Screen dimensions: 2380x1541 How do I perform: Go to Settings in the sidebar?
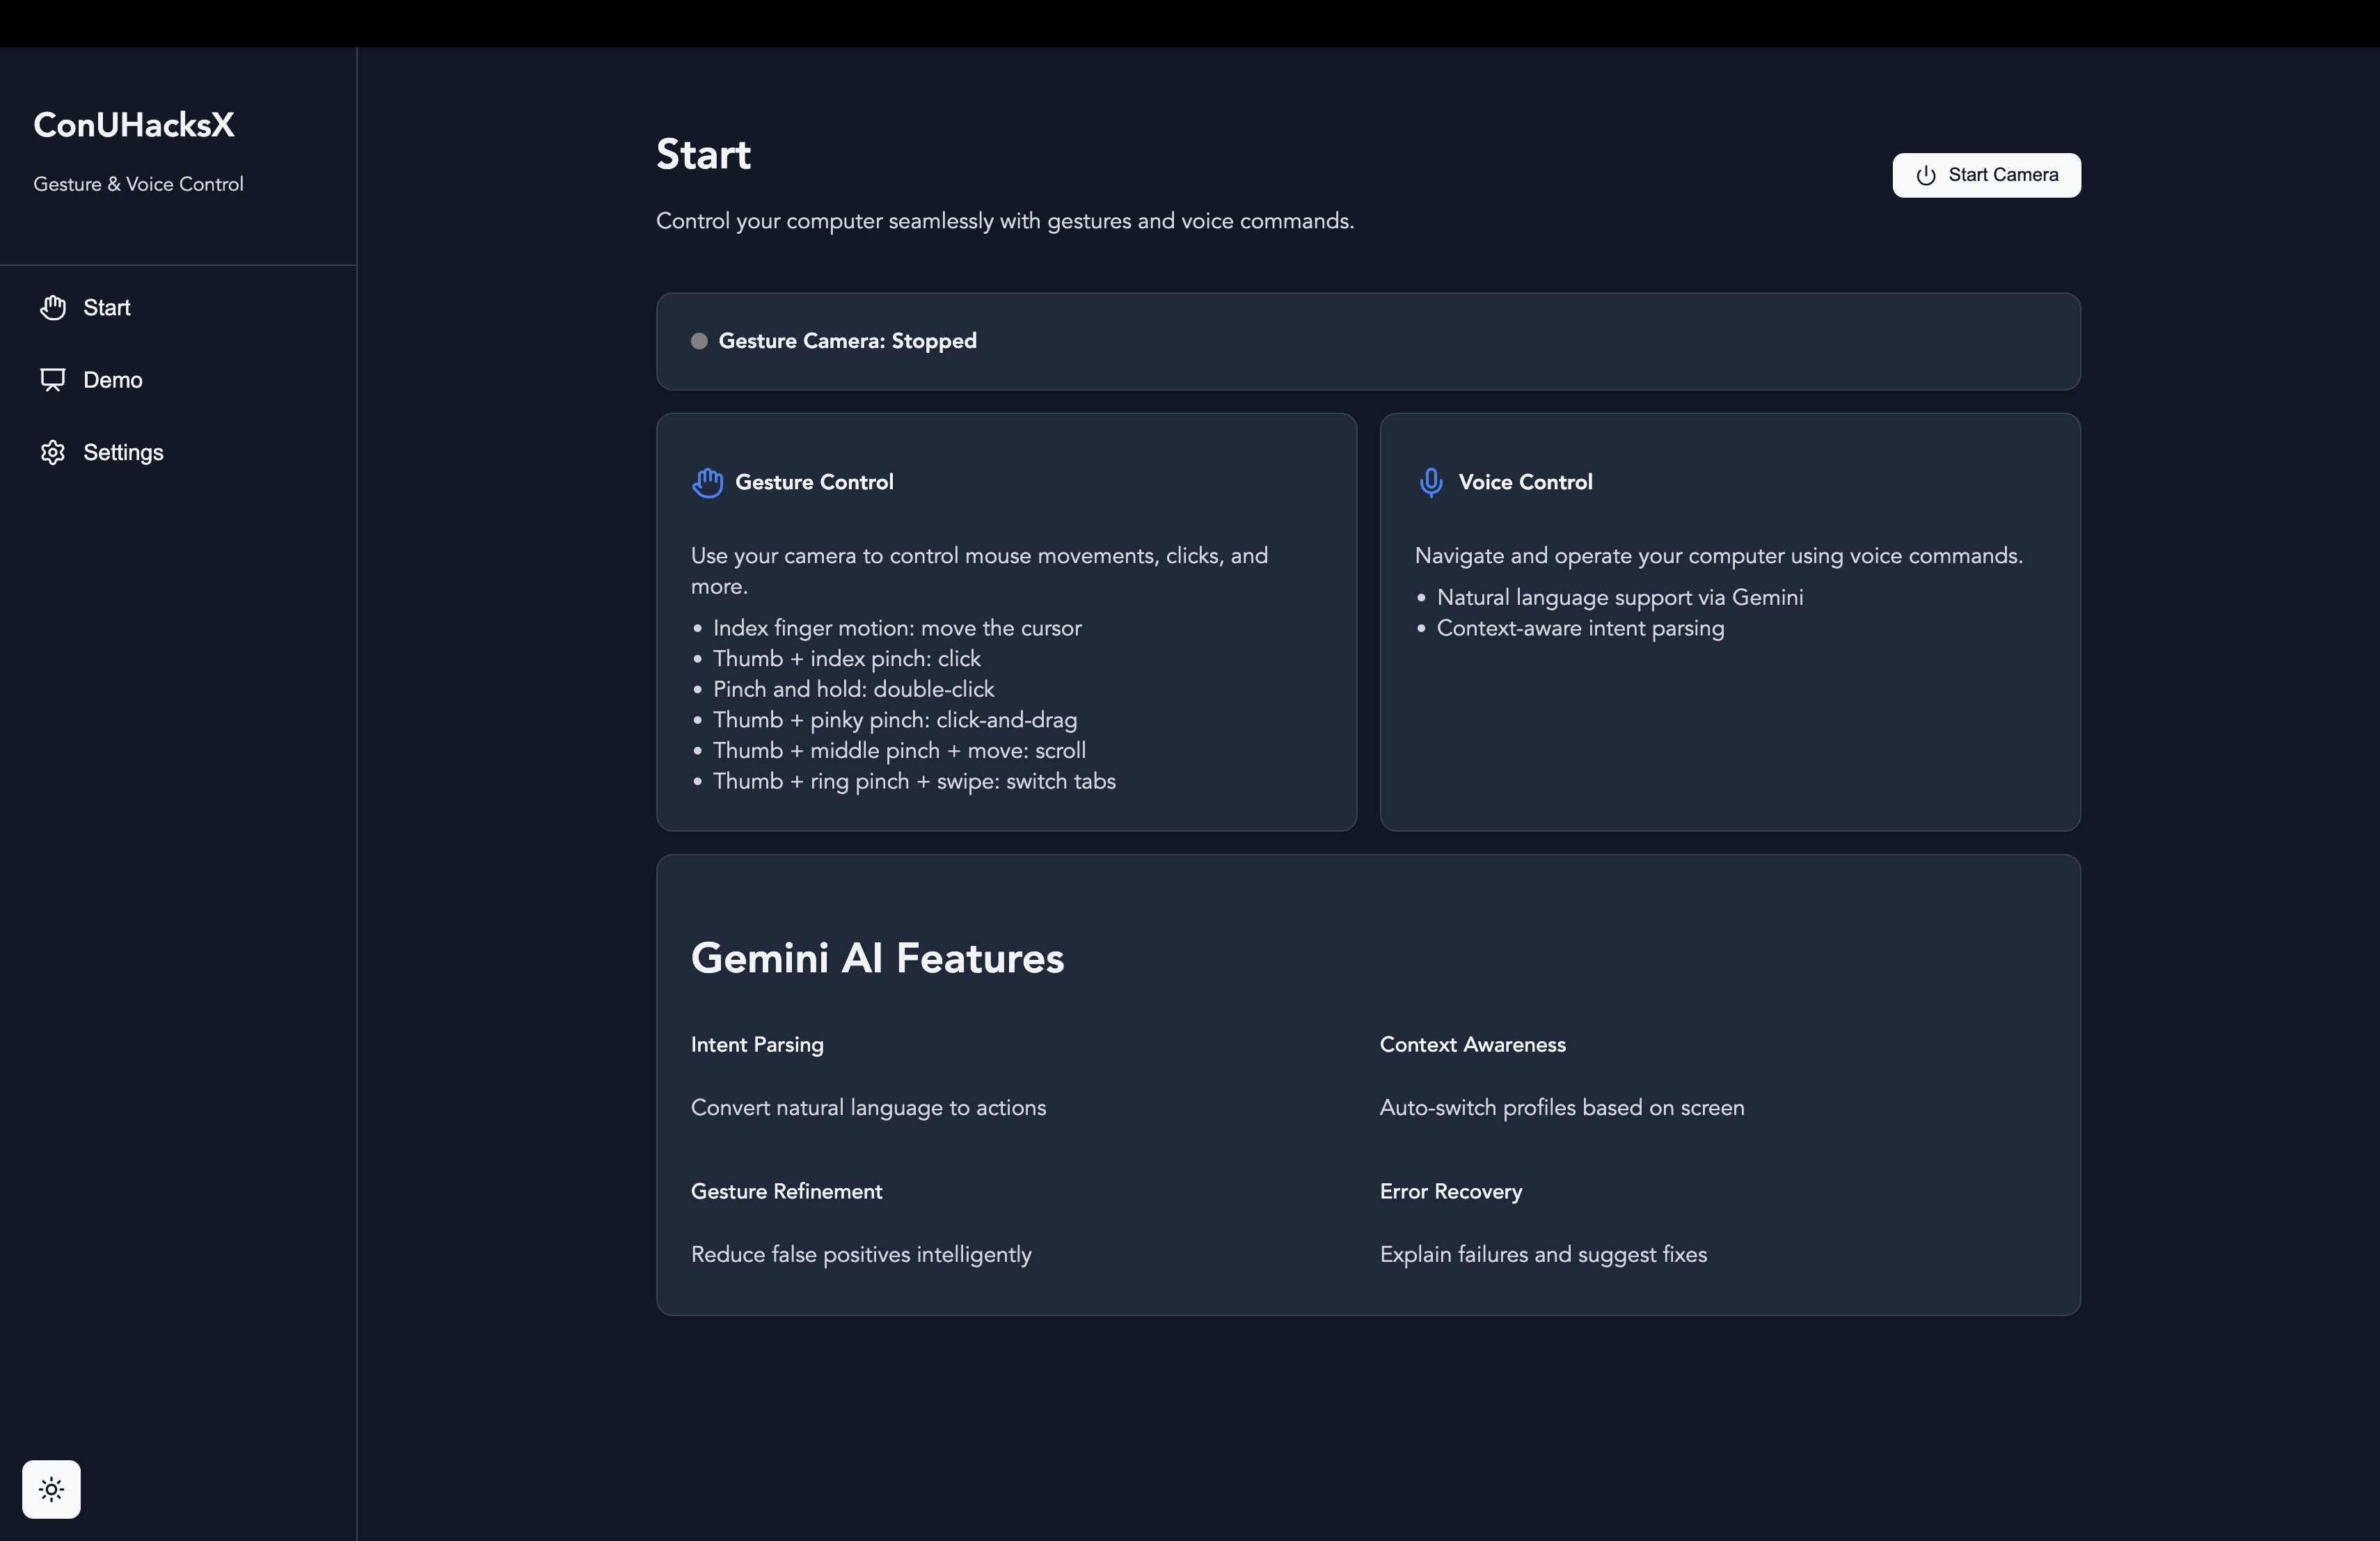click(123, 452)
